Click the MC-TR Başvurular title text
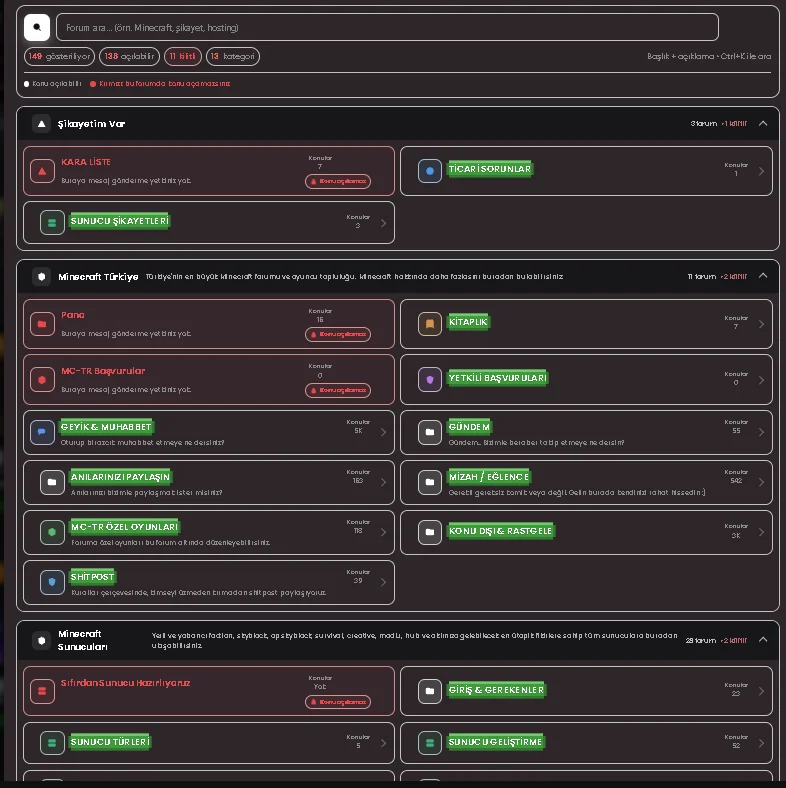This screenshot has width=786, height=788. pyautogui.click(x=103, y=371)
